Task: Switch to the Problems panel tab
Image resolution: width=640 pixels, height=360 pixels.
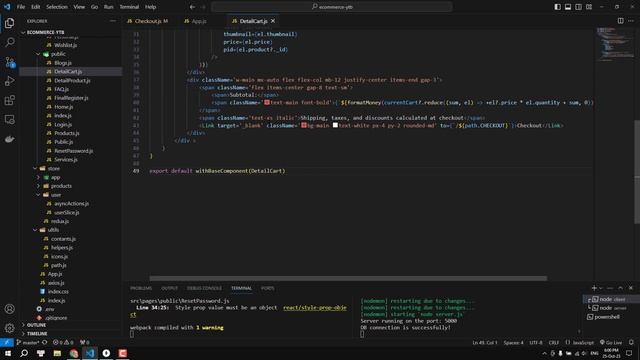Action: pos(141,288)
